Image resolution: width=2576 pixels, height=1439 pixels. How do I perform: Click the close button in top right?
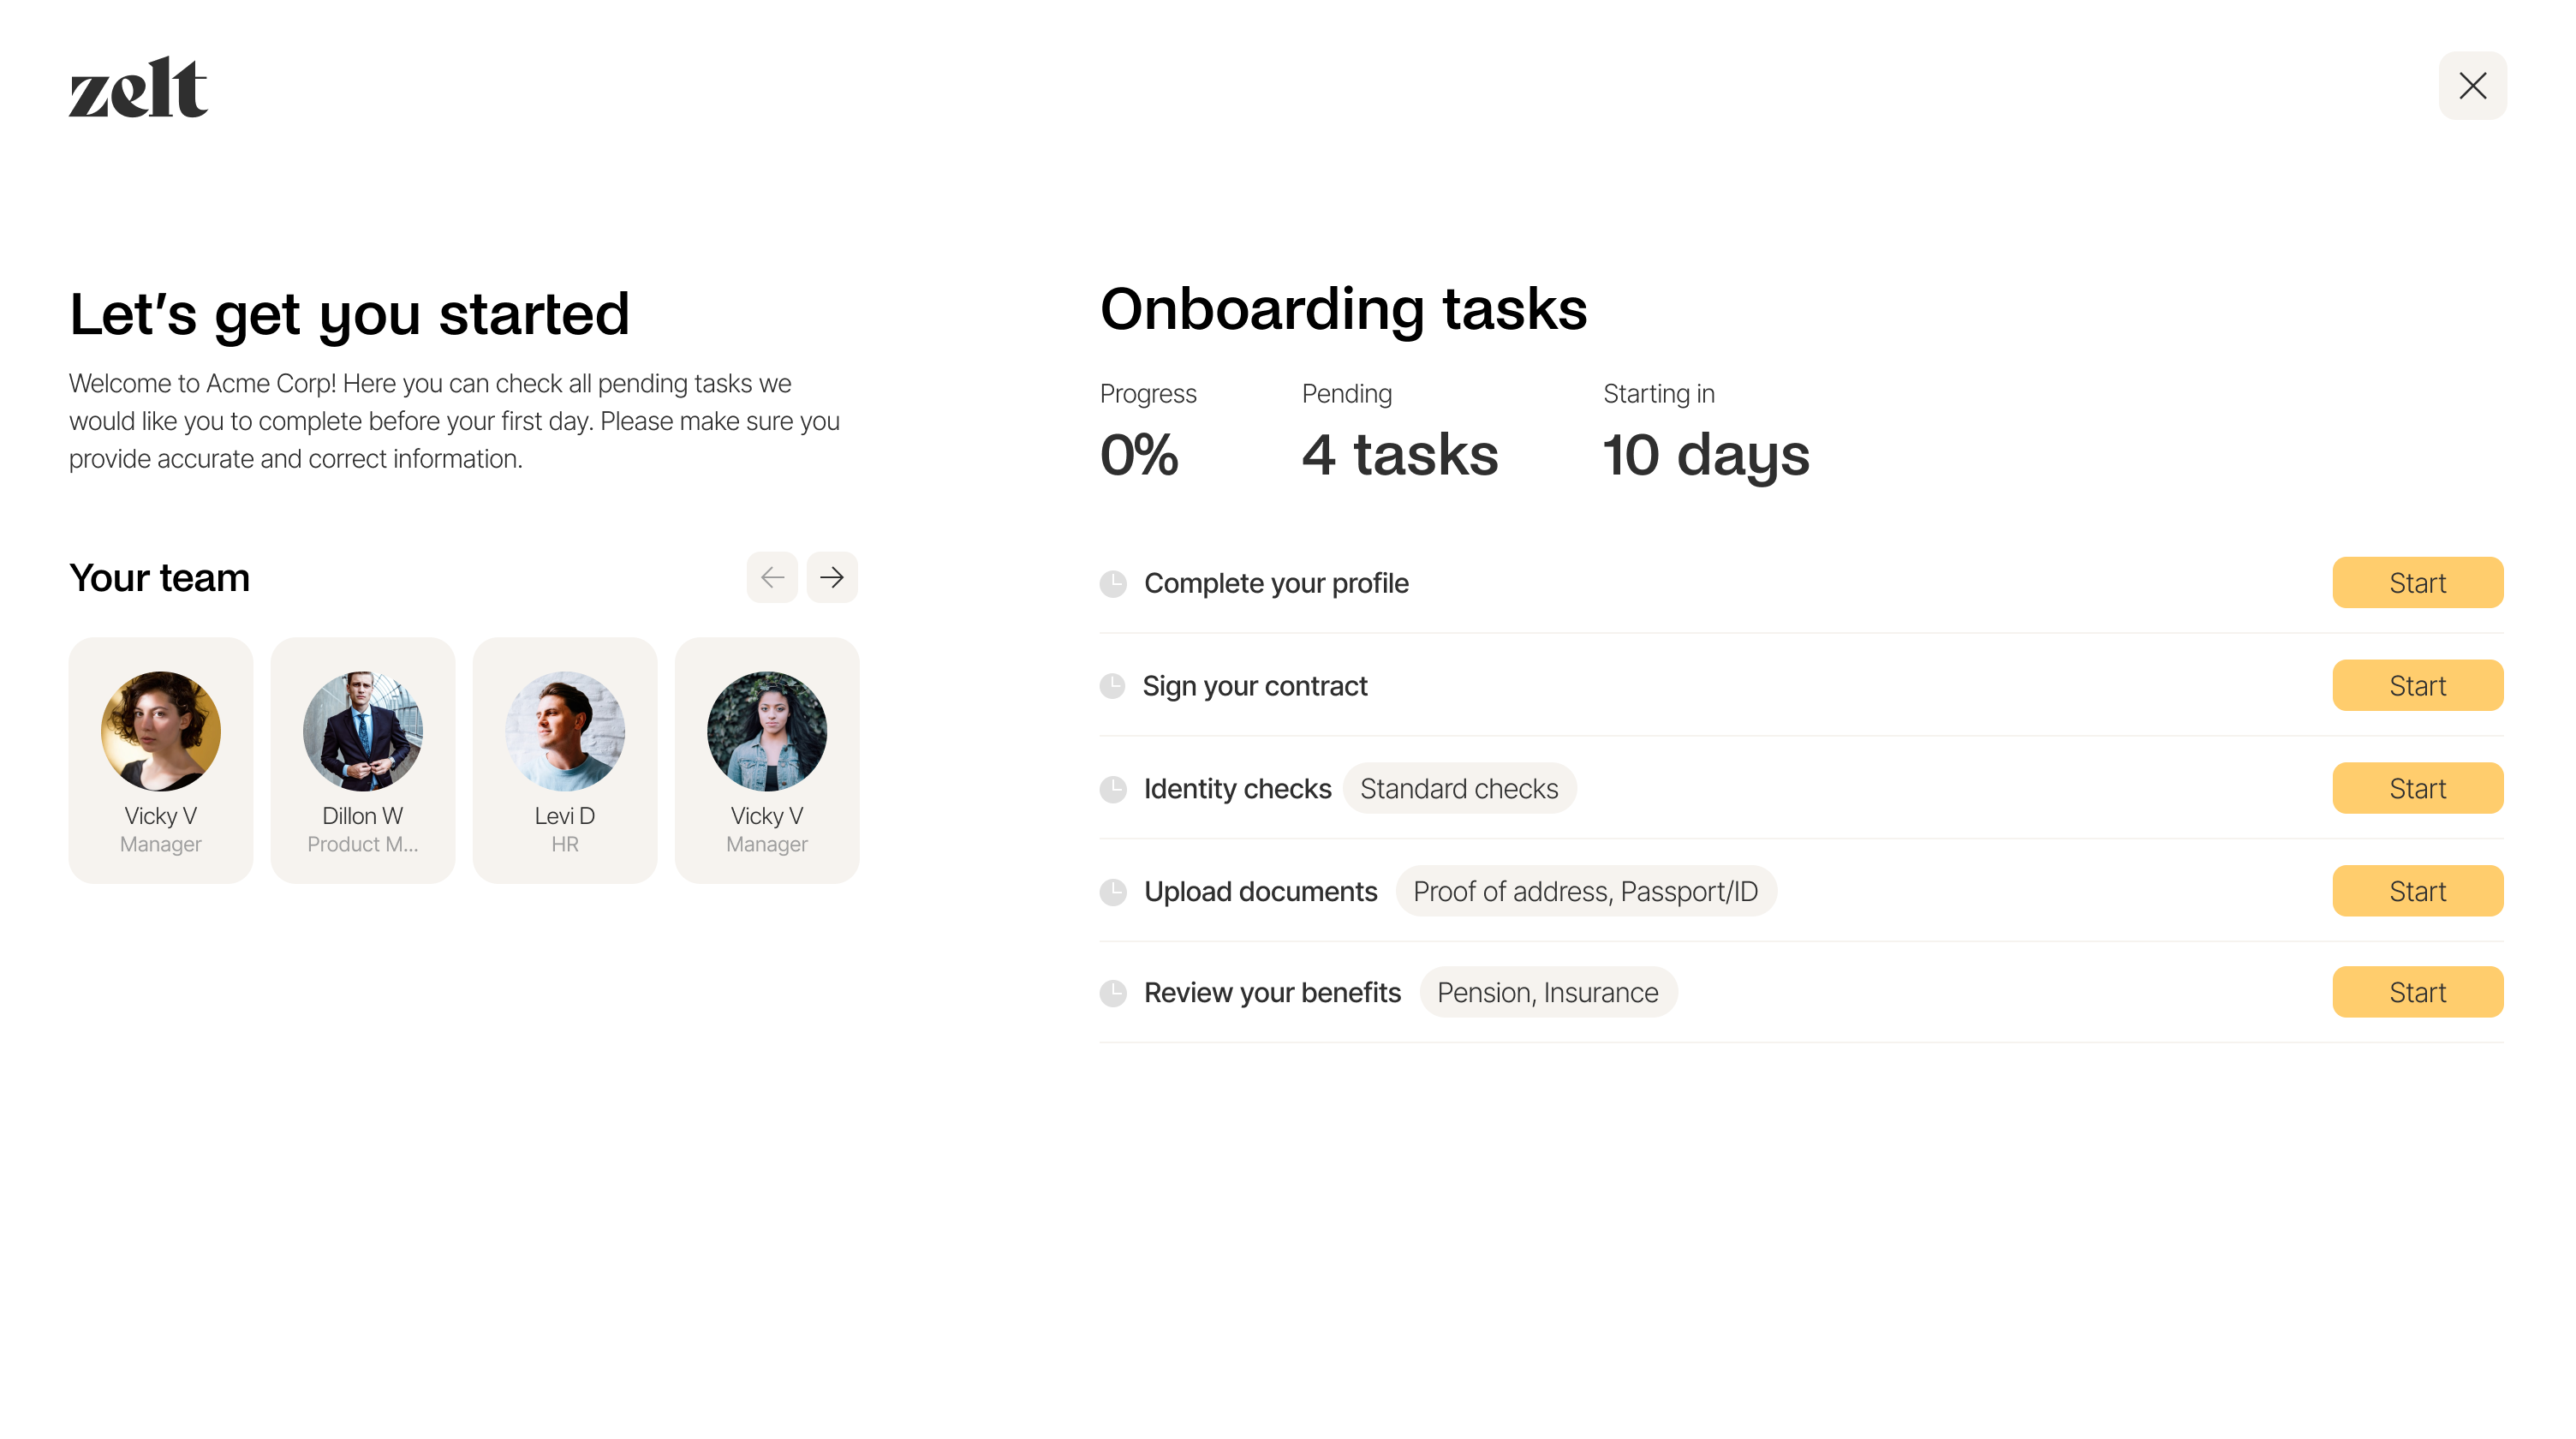(x=2472, y=85)
